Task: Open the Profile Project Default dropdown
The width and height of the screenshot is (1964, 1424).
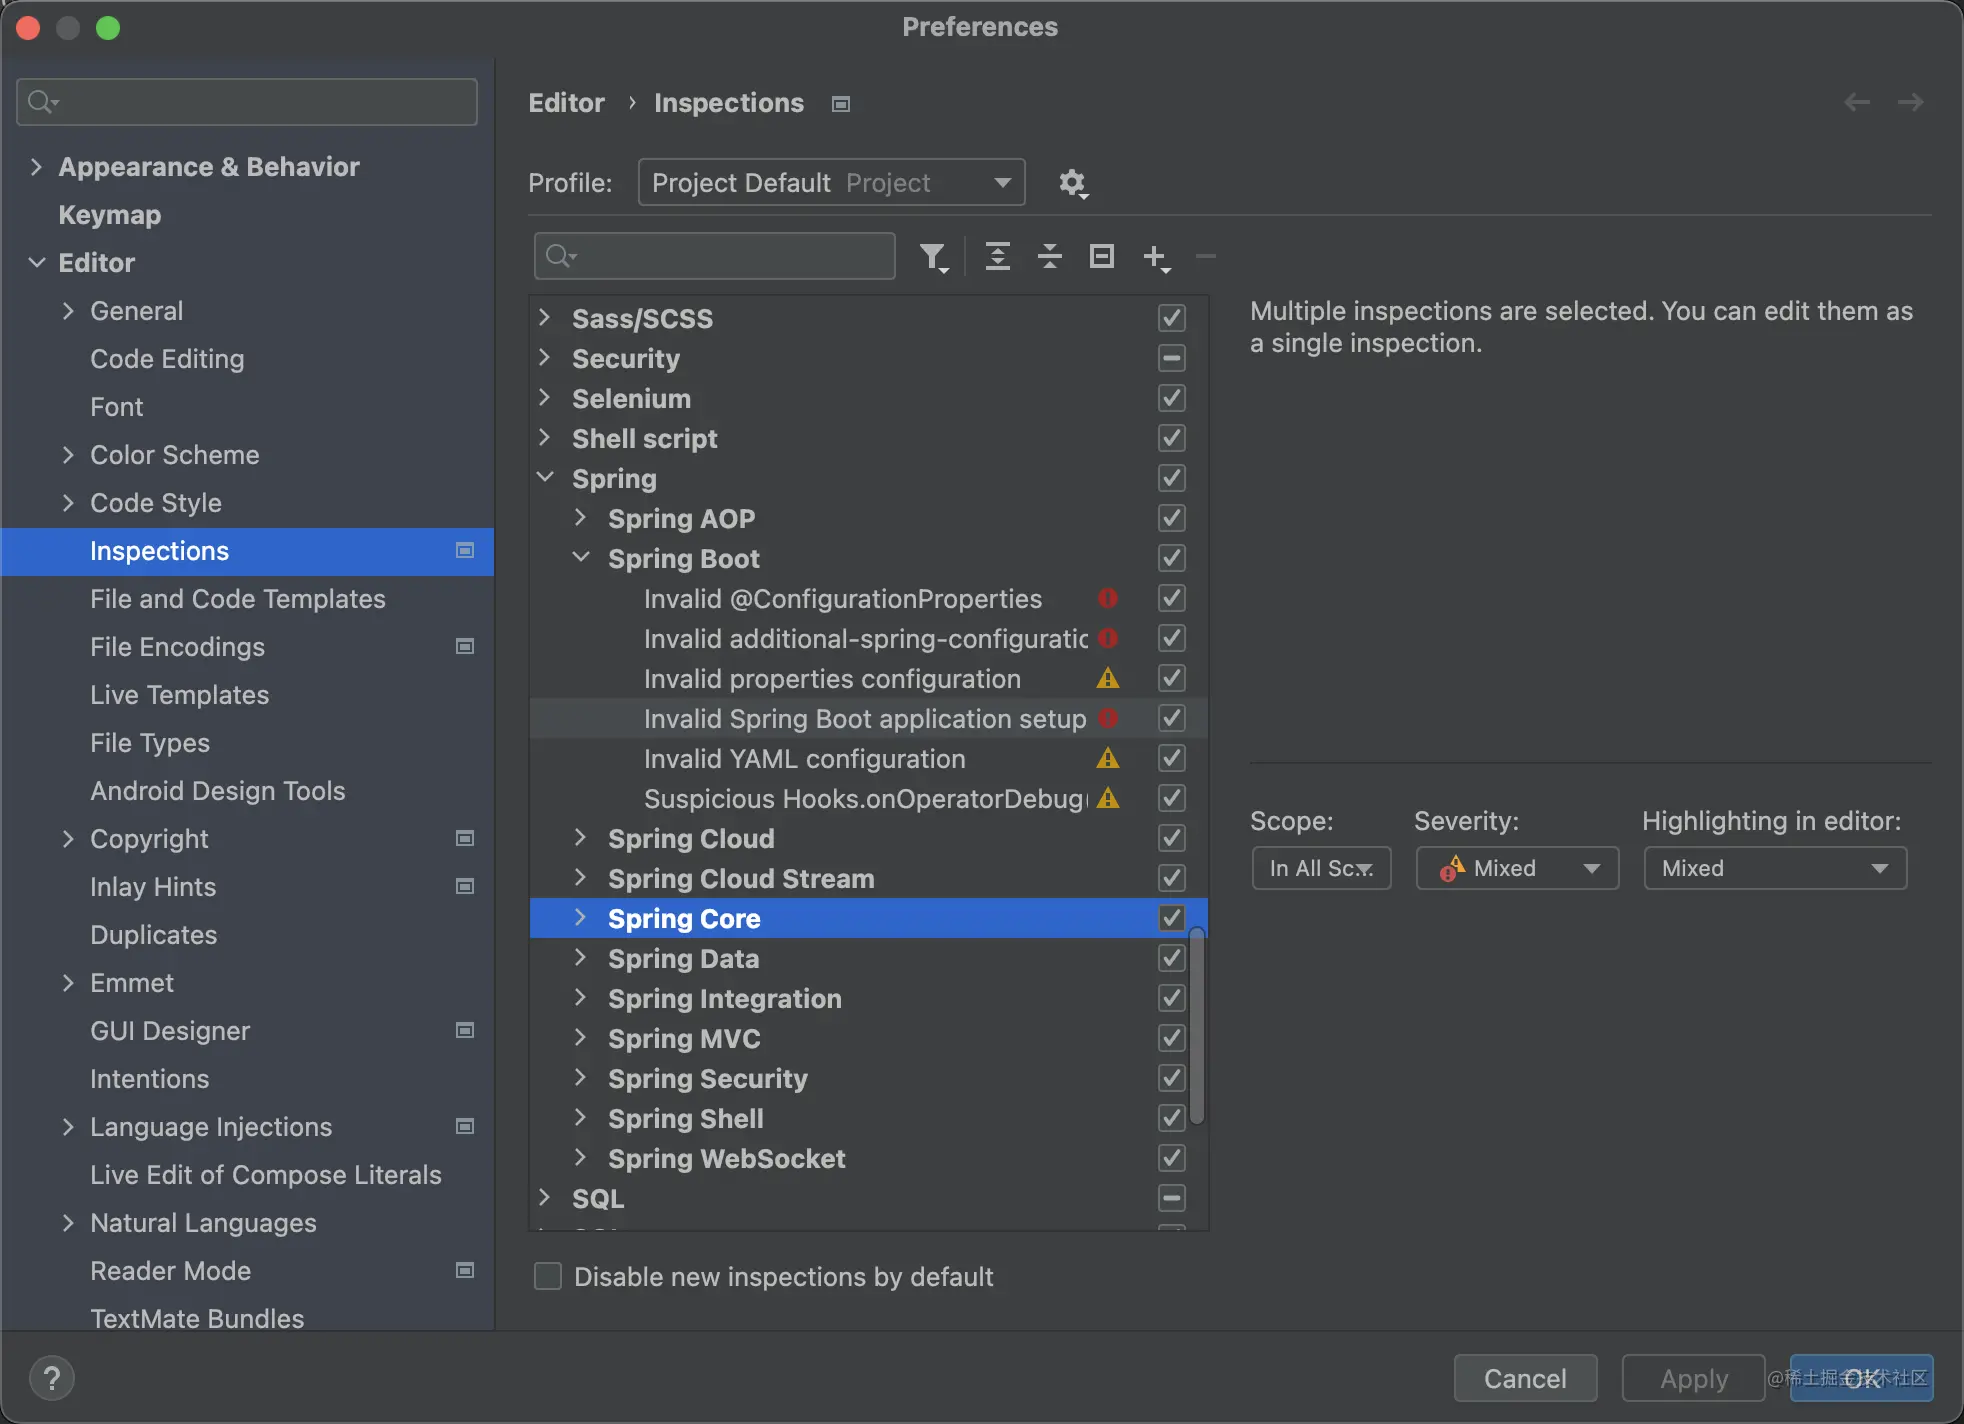Action: pos(831,183)
